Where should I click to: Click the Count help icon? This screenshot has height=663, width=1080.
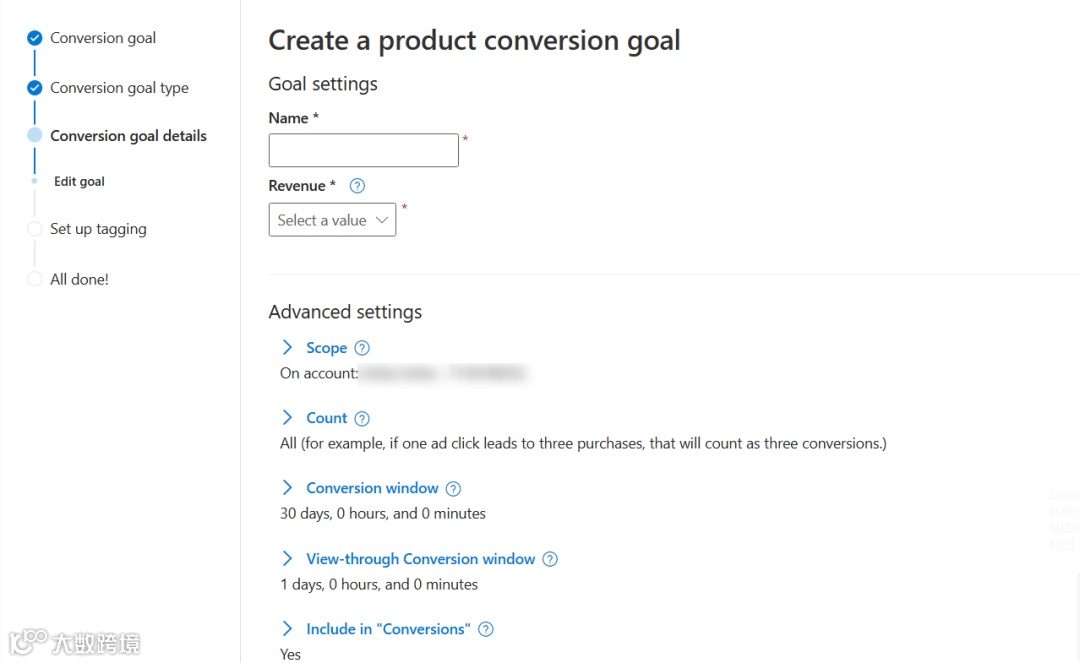[362, 419]
